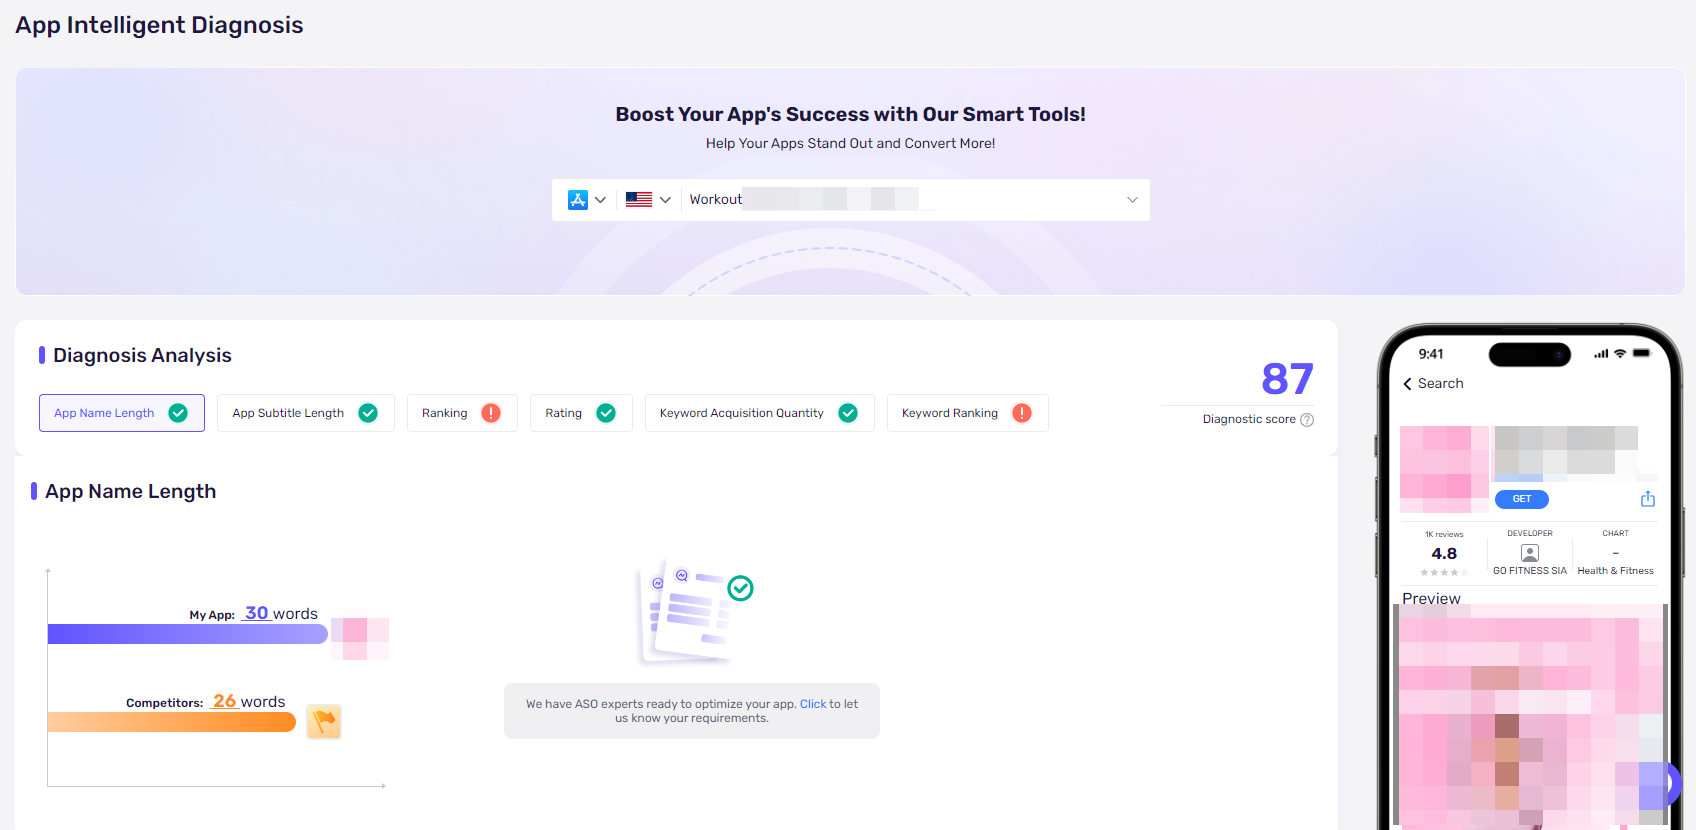Screen dimensions: 1696x830
Task: Switch to the App Subtitle Length tab
Action: click(305, 413)
